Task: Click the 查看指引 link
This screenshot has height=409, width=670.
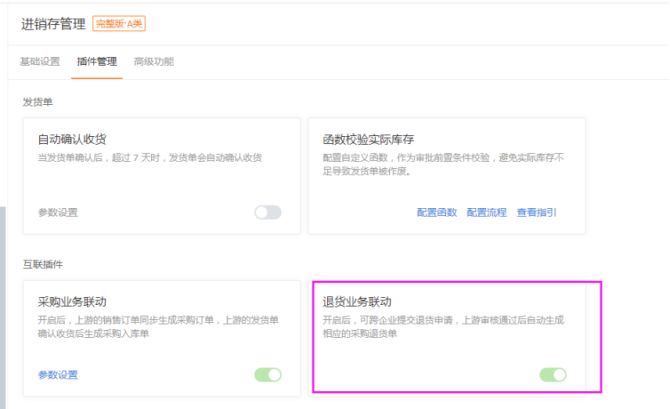Action: click(537, 212)
